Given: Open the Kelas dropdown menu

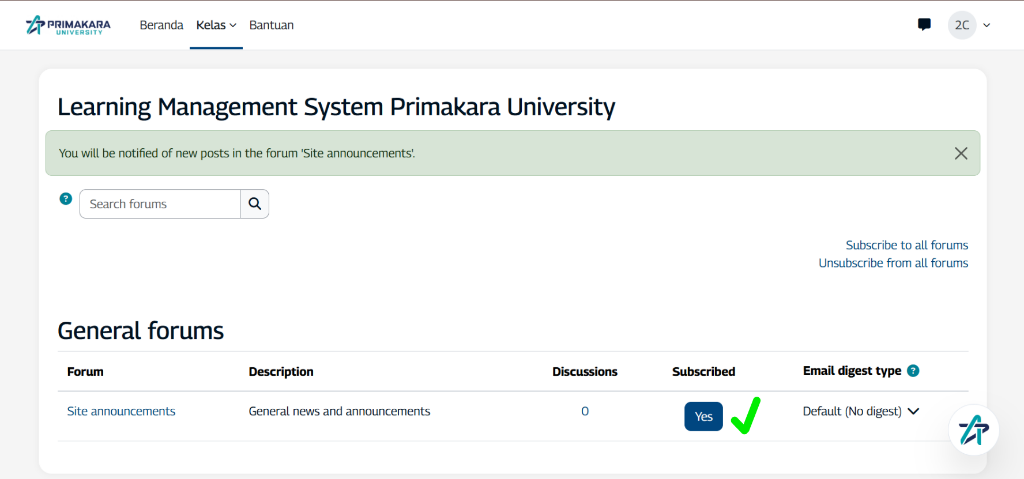Looking at the screenshot, I should pos(216,25).
